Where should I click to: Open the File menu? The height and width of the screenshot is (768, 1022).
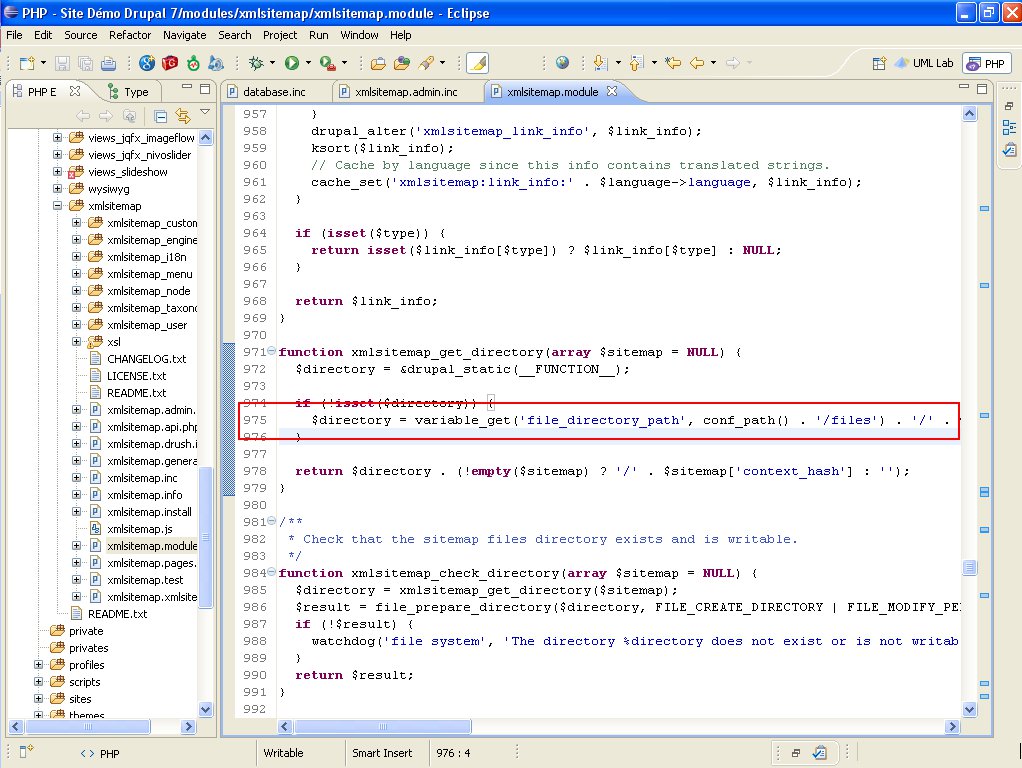click(x=14, y=35)
